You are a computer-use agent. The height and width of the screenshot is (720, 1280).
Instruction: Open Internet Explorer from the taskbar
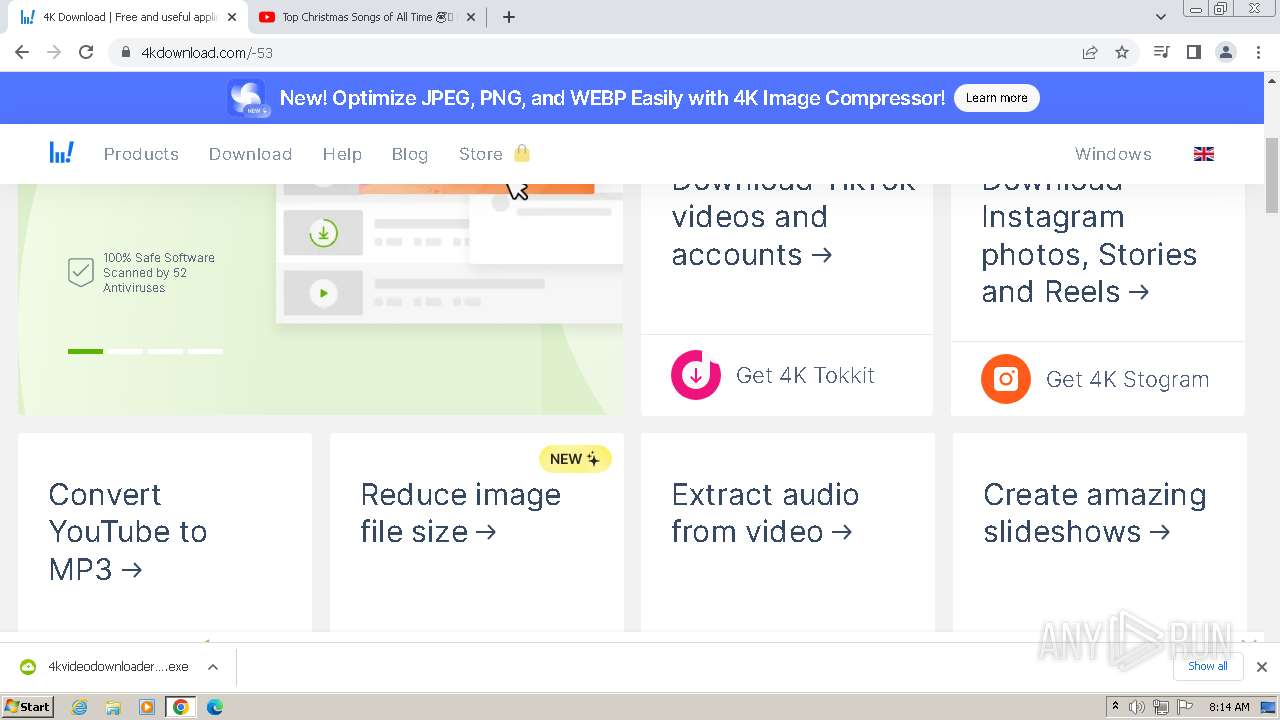tap(80, 707)
